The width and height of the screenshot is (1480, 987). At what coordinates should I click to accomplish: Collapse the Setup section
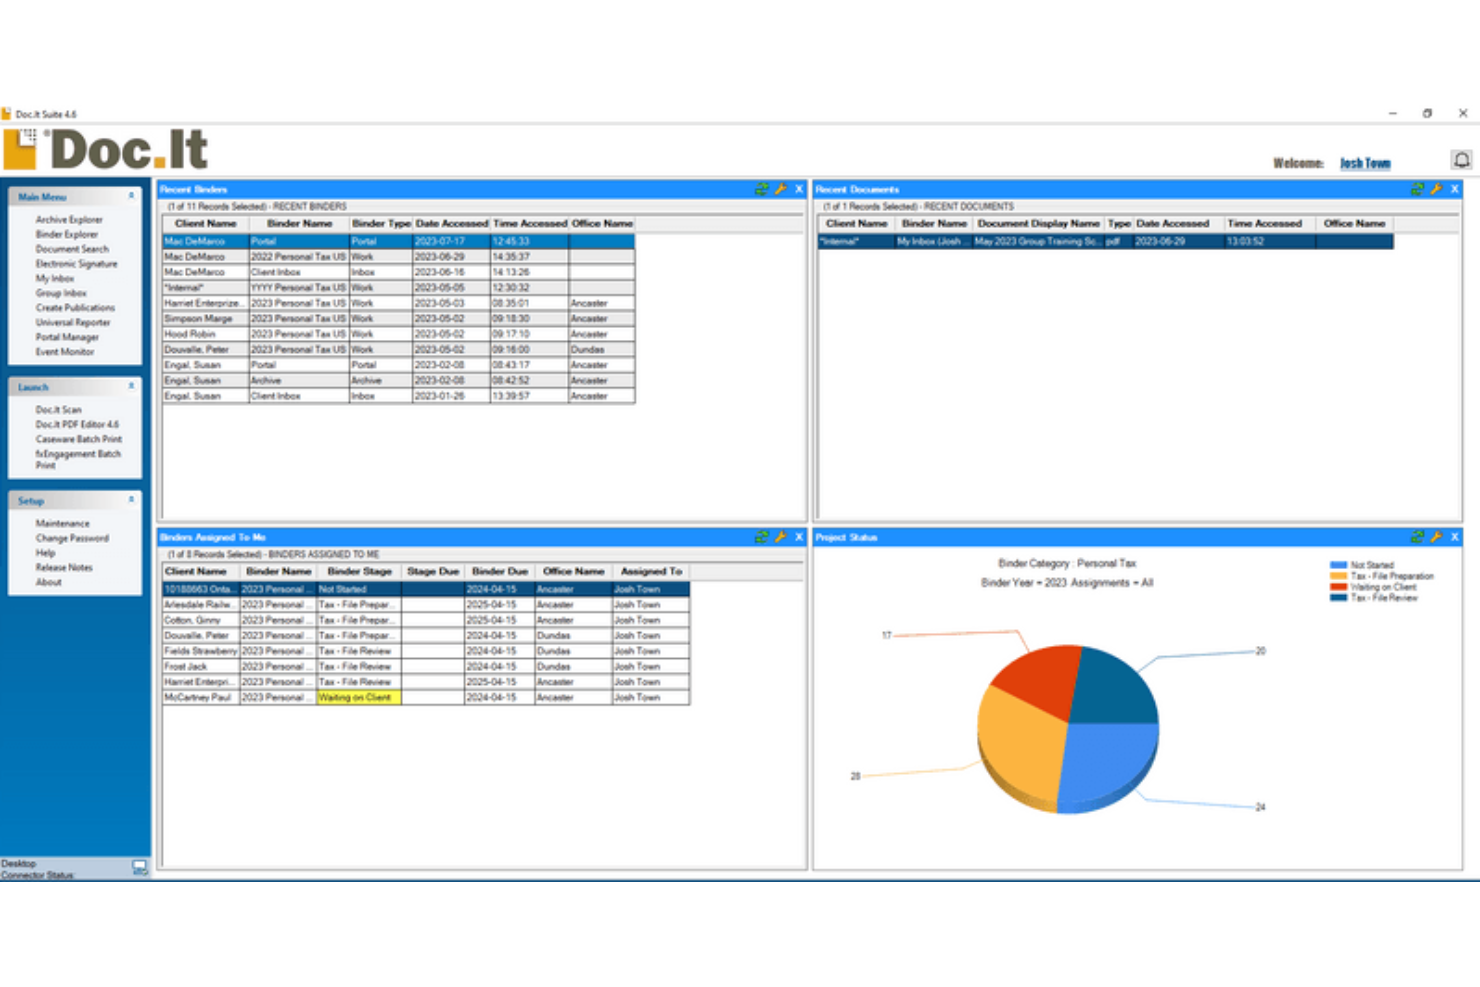131,500
